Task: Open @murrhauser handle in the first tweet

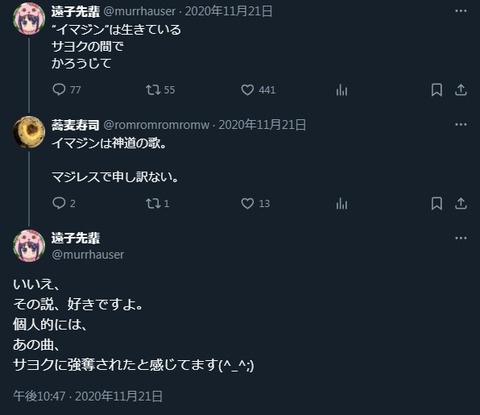Action: [x=139, y=11]
